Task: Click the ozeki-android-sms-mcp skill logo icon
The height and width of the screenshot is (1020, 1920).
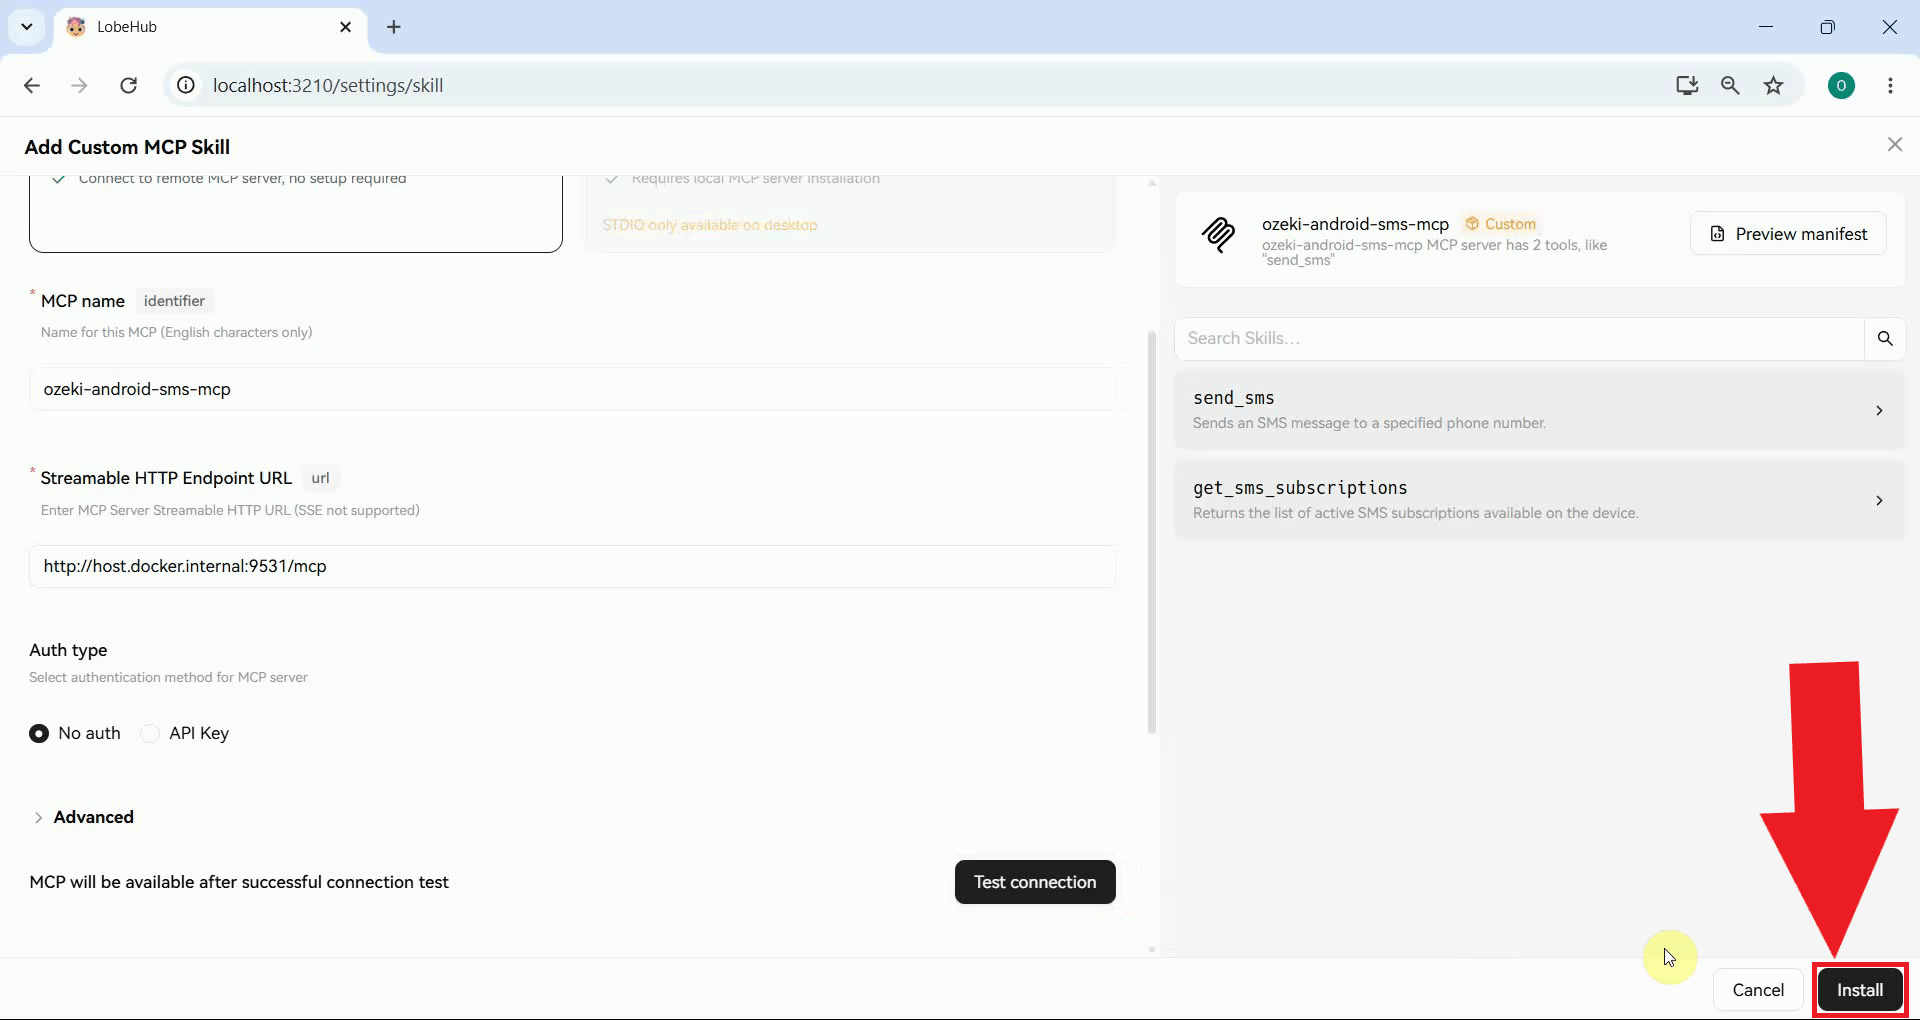Action: click(1218, 235)
